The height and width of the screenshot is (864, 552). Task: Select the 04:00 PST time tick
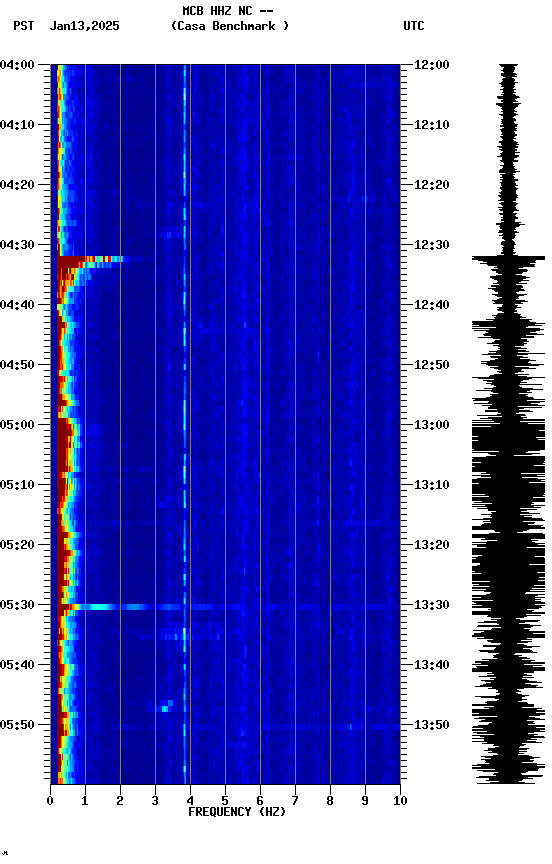(17, 65)
